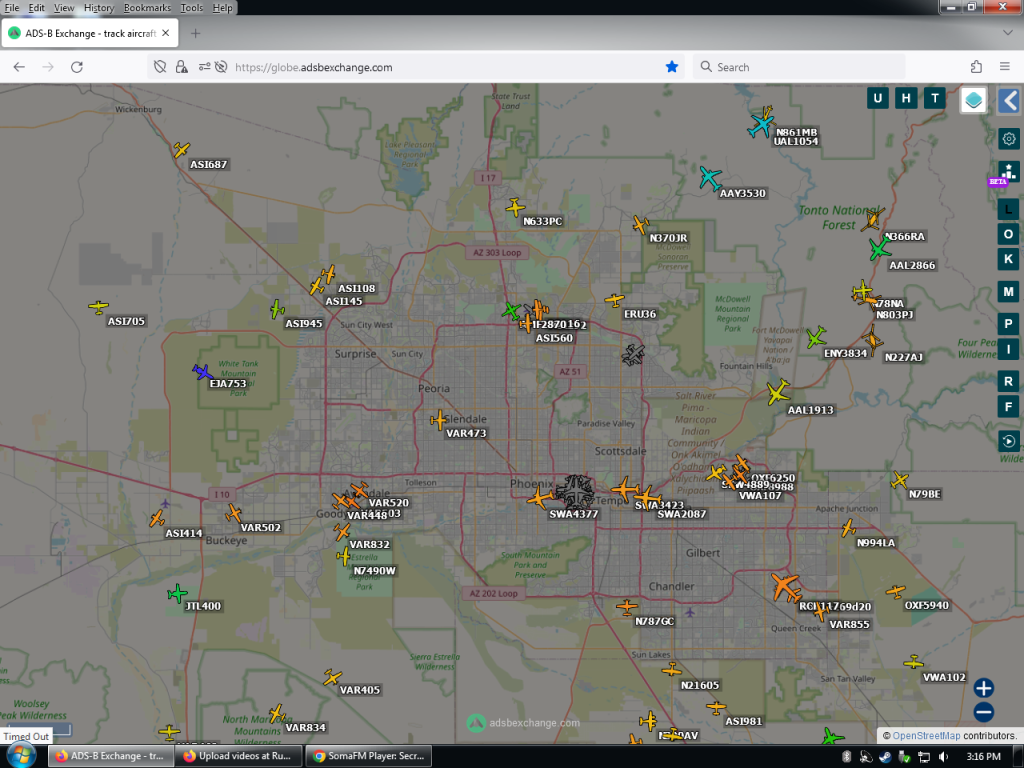Click the taskbar volume speaker icon
Screen dimensions: 1024x768
[x=943, y=757]
